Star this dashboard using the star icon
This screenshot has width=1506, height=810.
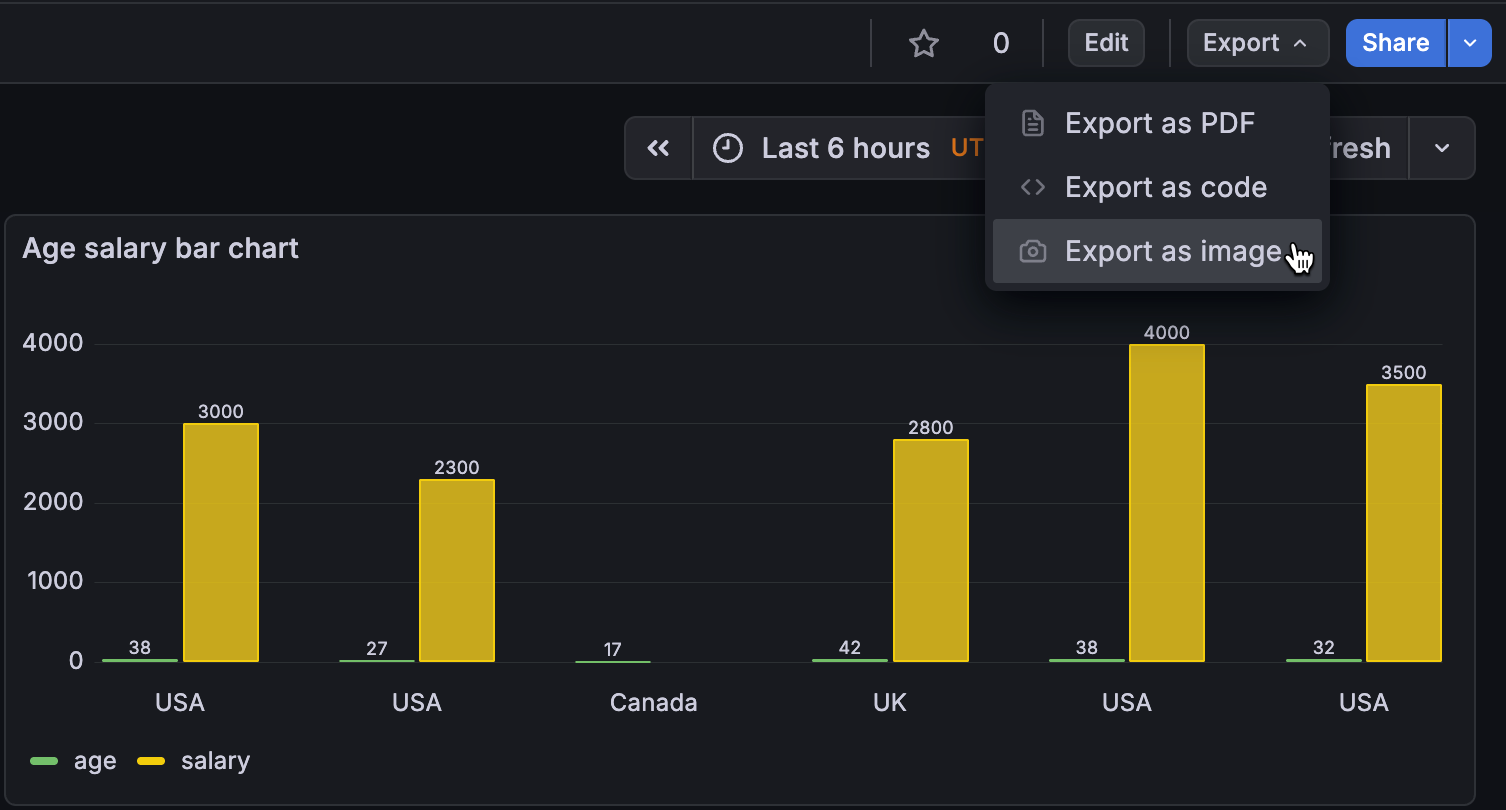923,43
